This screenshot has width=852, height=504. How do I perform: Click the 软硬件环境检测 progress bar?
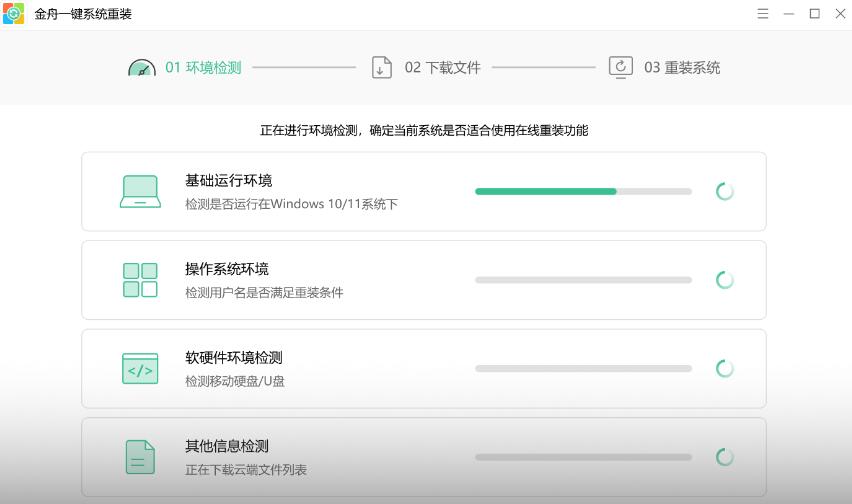pyautogui.click(x=584, y=369)
